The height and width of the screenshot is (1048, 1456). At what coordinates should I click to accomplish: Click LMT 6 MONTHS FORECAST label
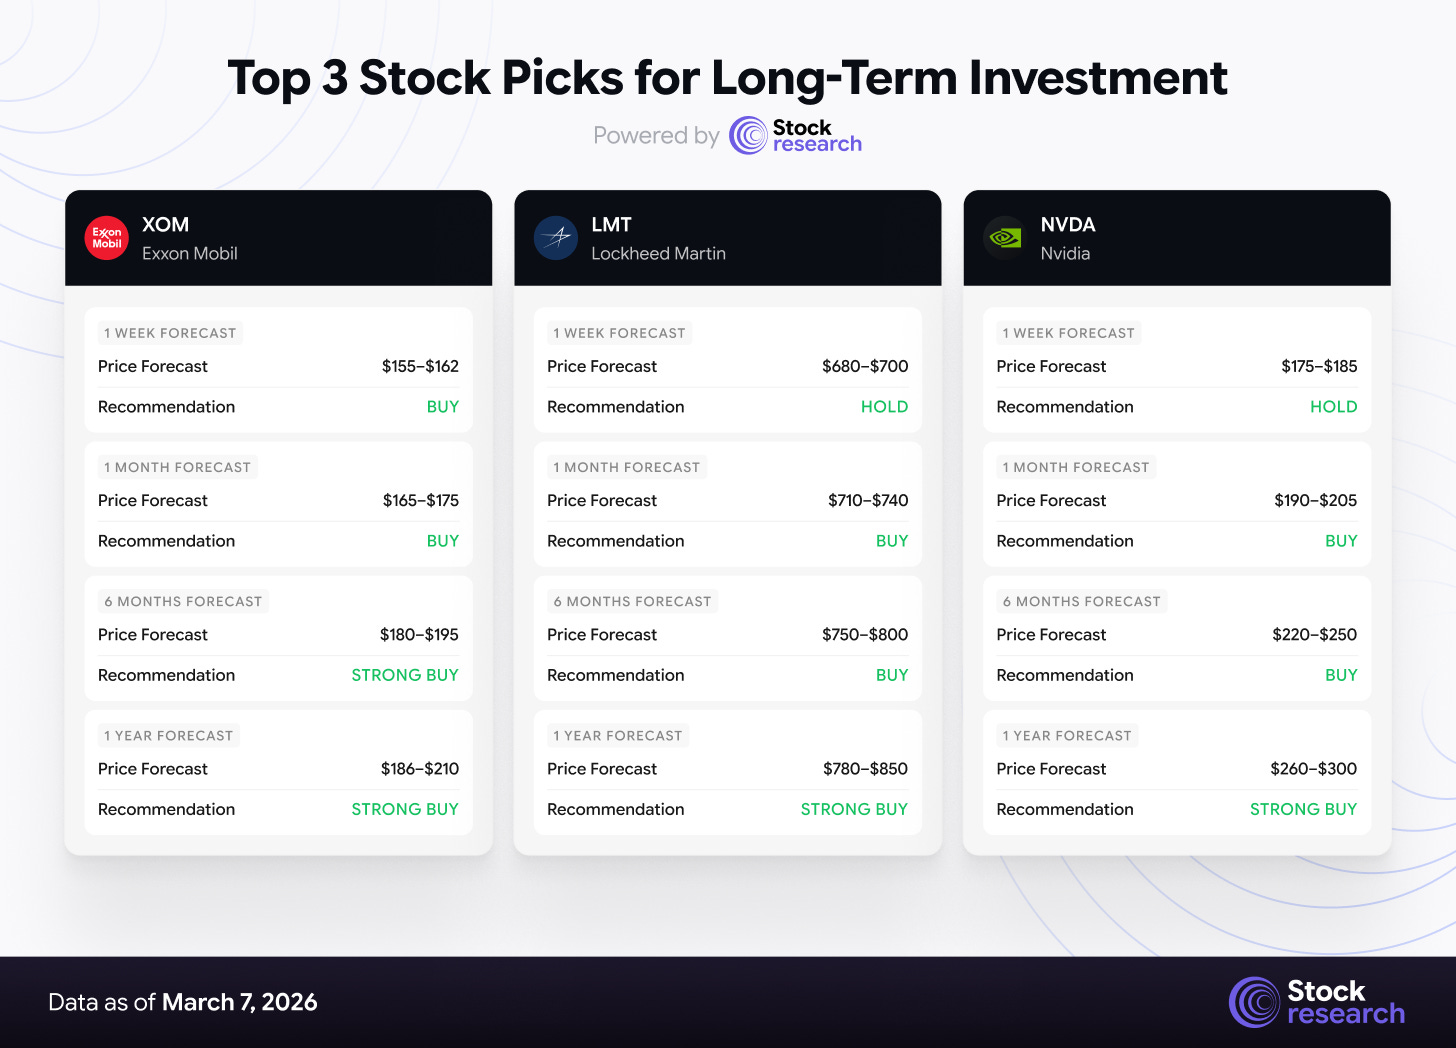point(632,601)
